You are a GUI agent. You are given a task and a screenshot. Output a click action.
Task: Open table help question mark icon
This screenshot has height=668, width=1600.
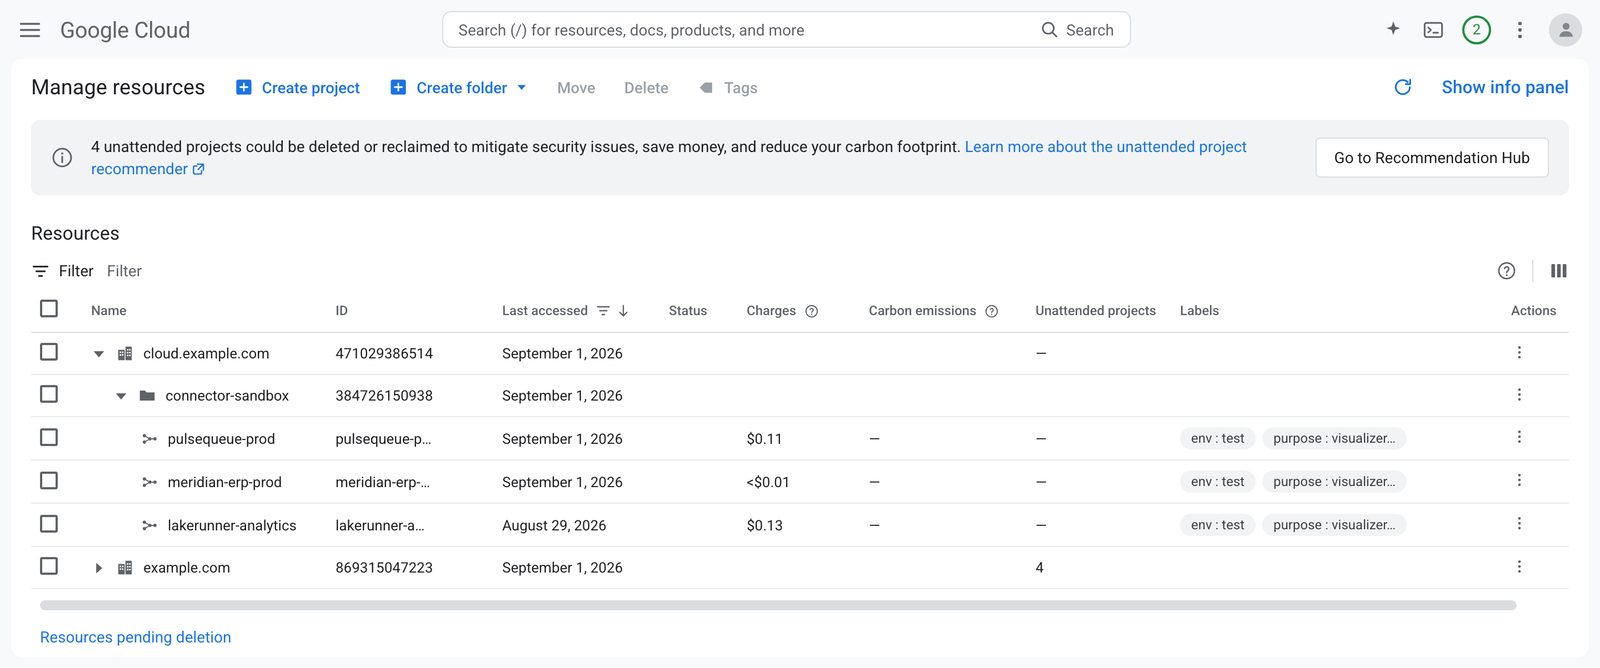click(x=1507, y=271)
